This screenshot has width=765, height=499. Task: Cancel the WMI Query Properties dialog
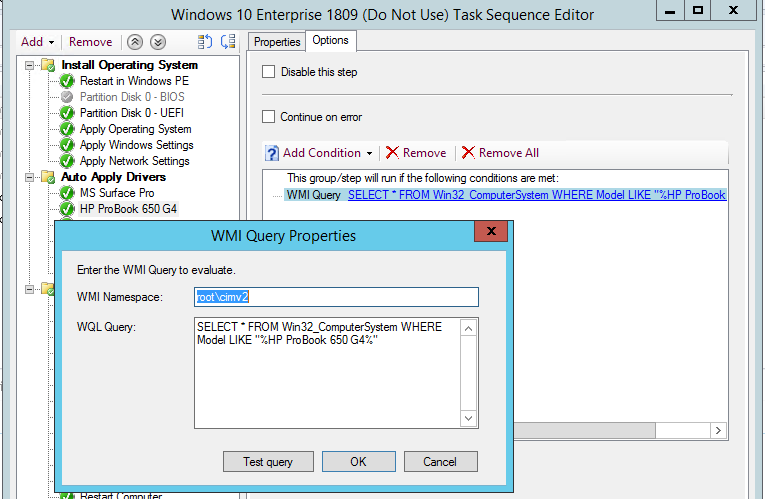(x=441, y=461)
